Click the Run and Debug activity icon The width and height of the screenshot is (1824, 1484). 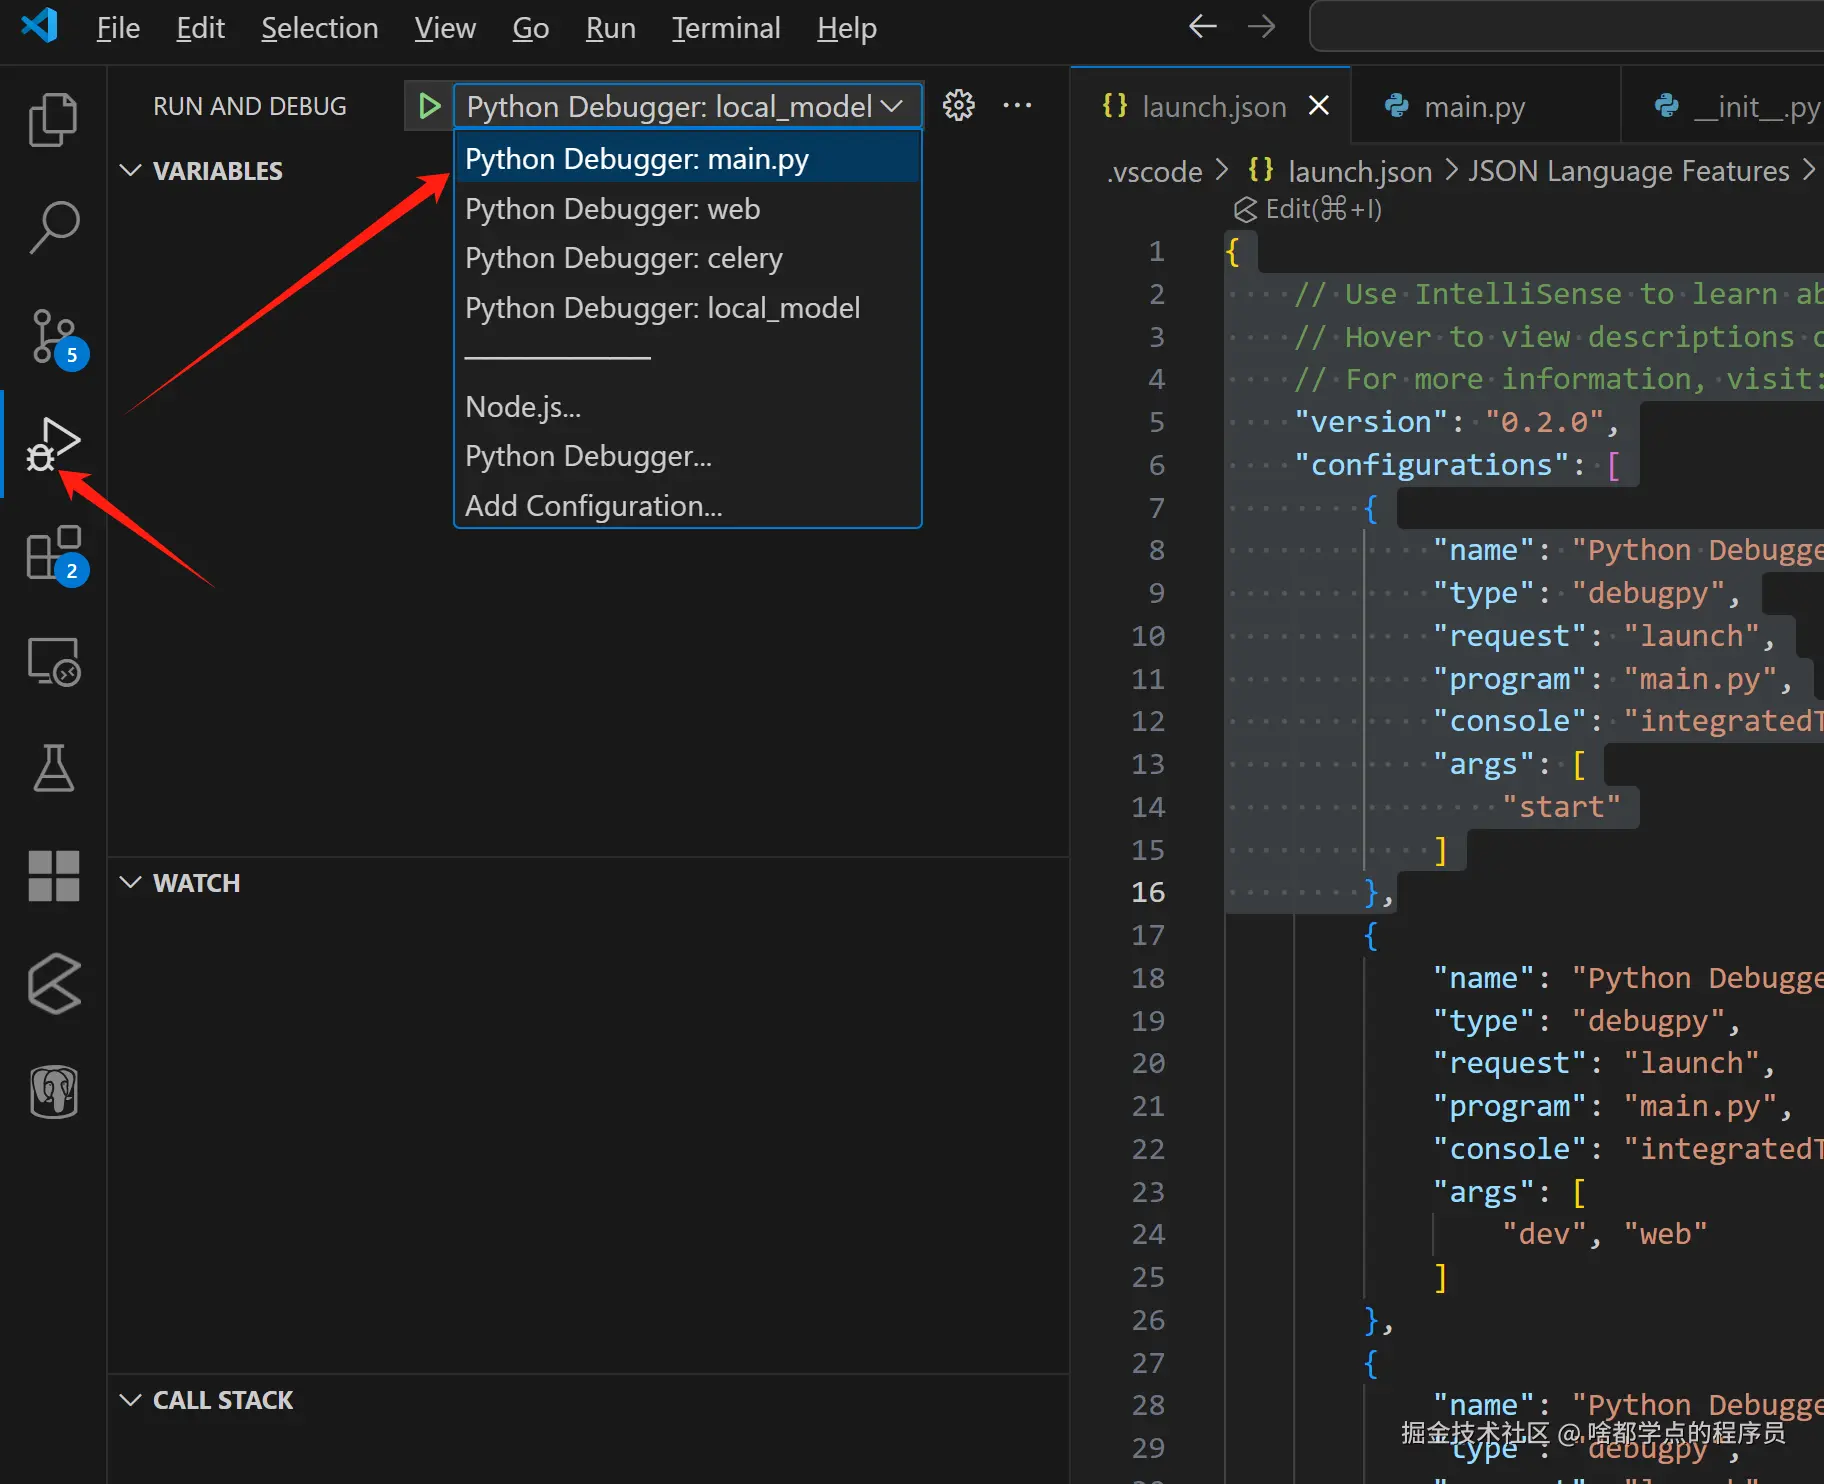coord(53,444)
